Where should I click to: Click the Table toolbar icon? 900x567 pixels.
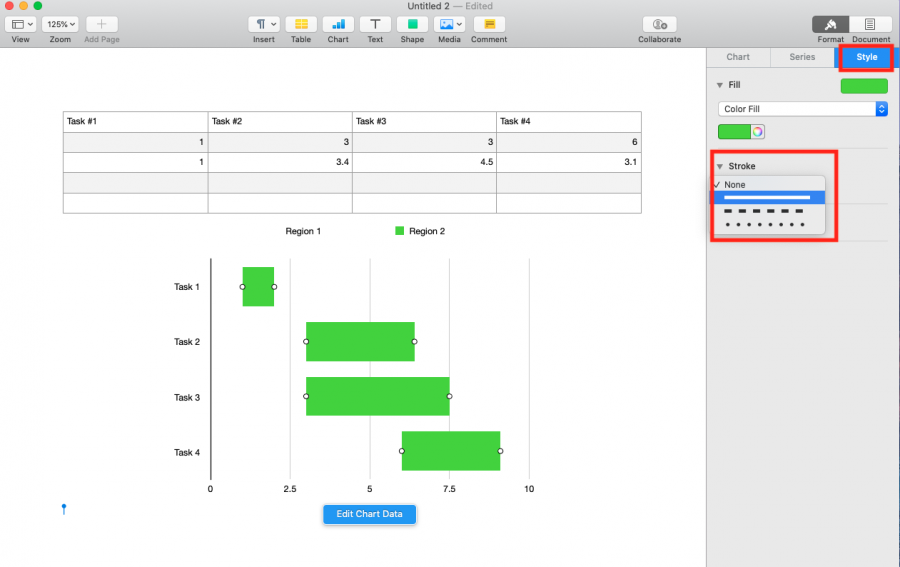(301, 24)
